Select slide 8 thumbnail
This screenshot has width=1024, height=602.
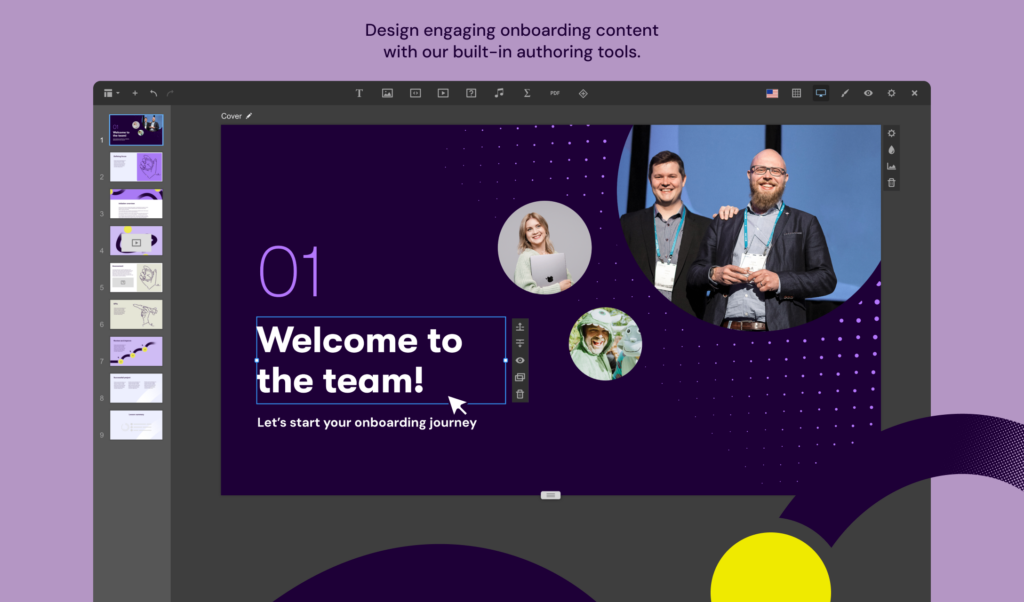[x=136, y=388]
